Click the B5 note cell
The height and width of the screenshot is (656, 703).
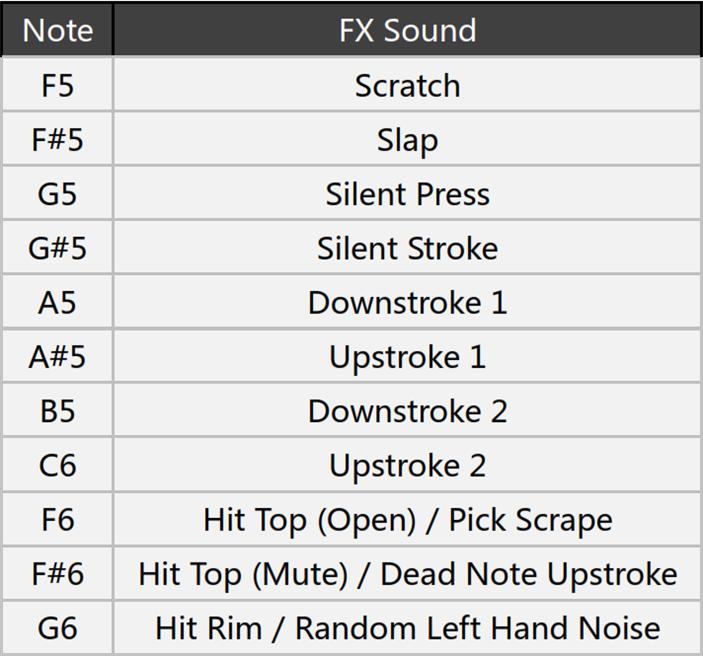click(x=57, y=410)
